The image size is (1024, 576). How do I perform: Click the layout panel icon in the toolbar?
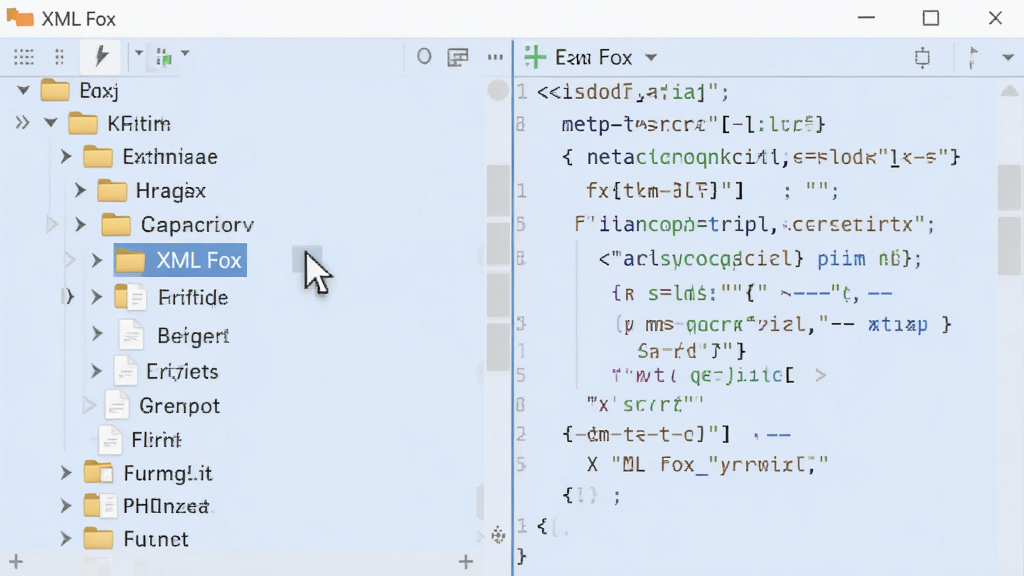(458, 57)
